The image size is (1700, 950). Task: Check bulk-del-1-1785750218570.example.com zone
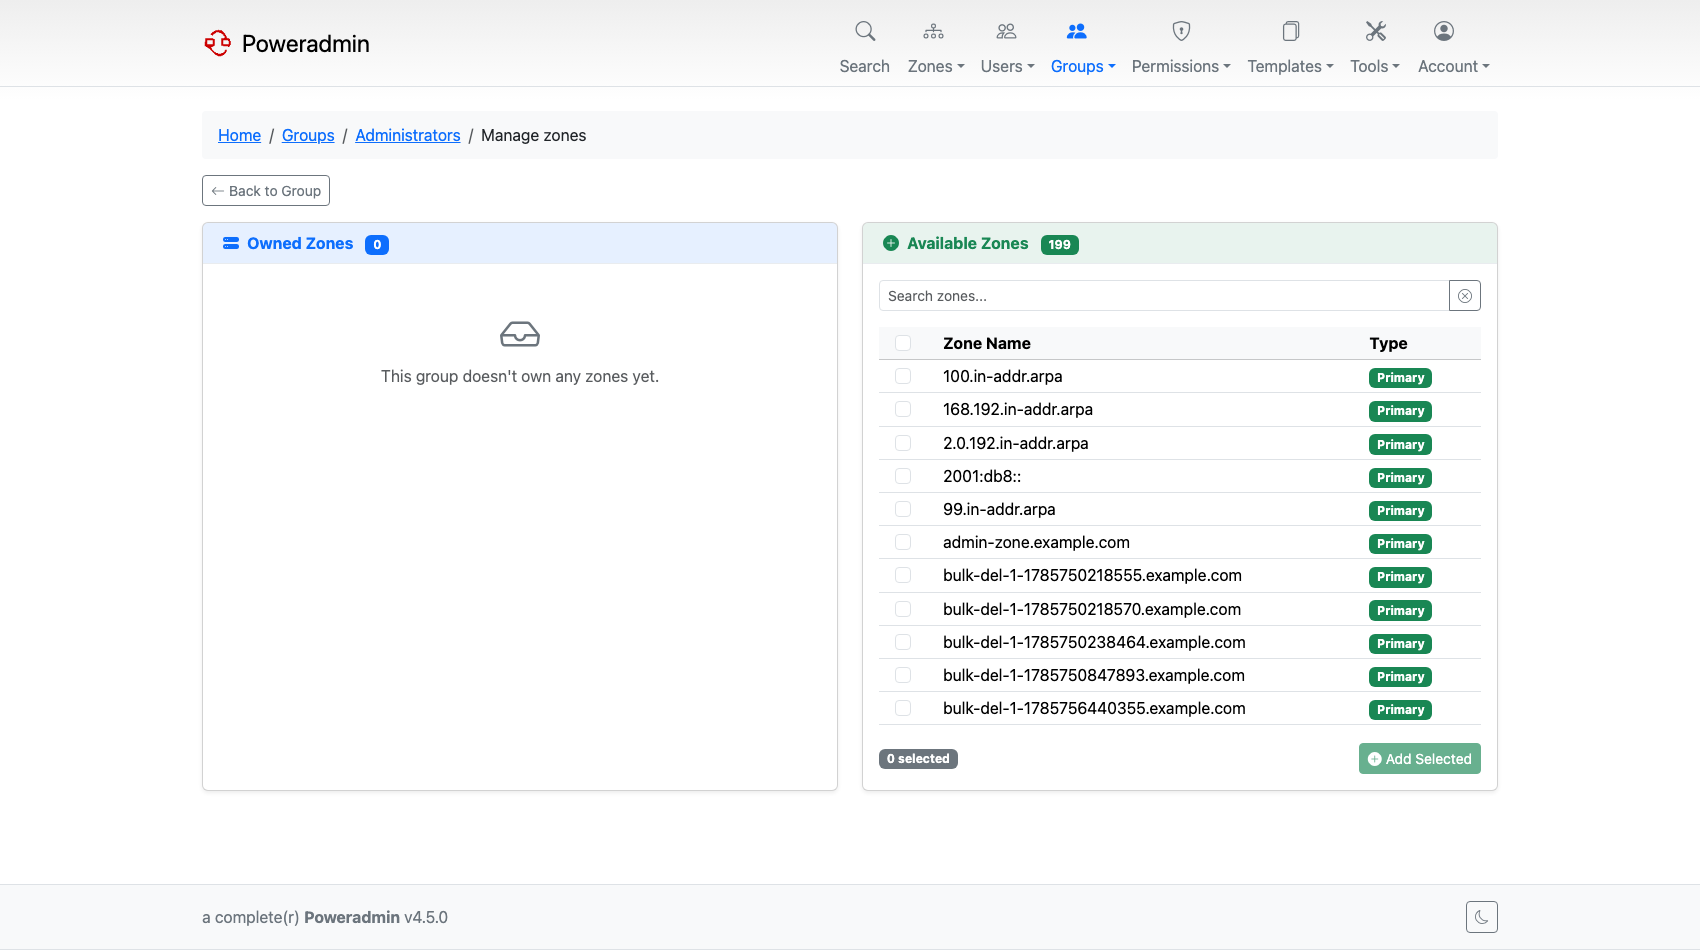coord(903,609)
